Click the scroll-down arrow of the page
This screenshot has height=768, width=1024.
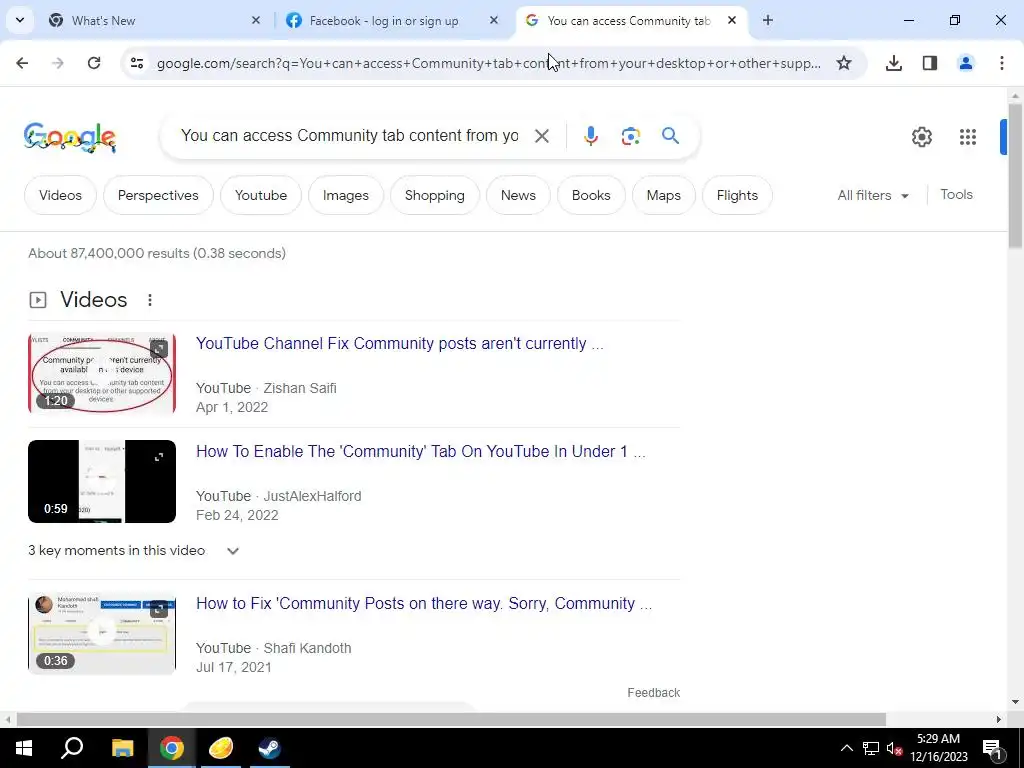pyautogui.click(x=1016, y=702)
